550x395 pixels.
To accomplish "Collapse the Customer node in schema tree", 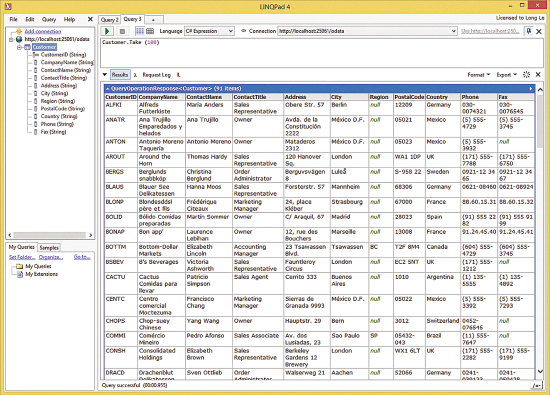I will click(x=19, y=47).
